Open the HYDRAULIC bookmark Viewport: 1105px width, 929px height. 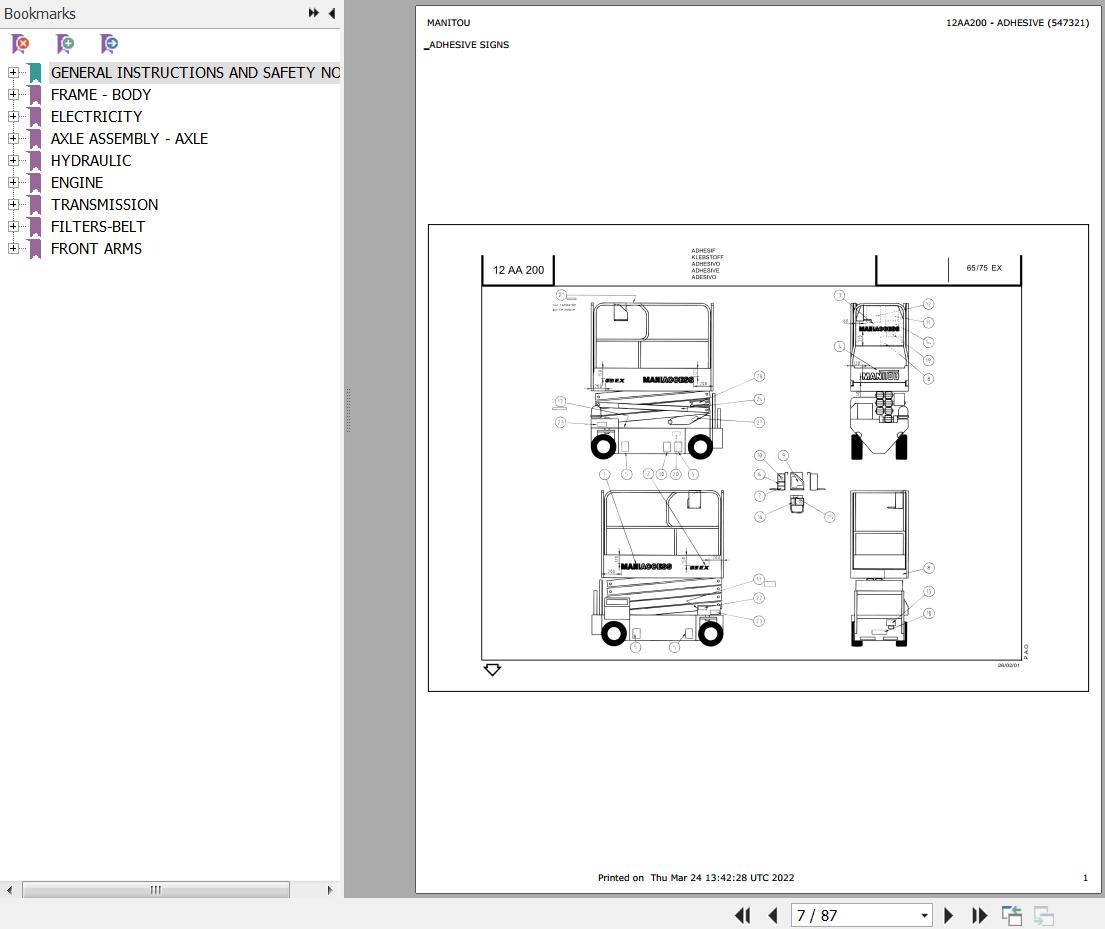(91, 161)
